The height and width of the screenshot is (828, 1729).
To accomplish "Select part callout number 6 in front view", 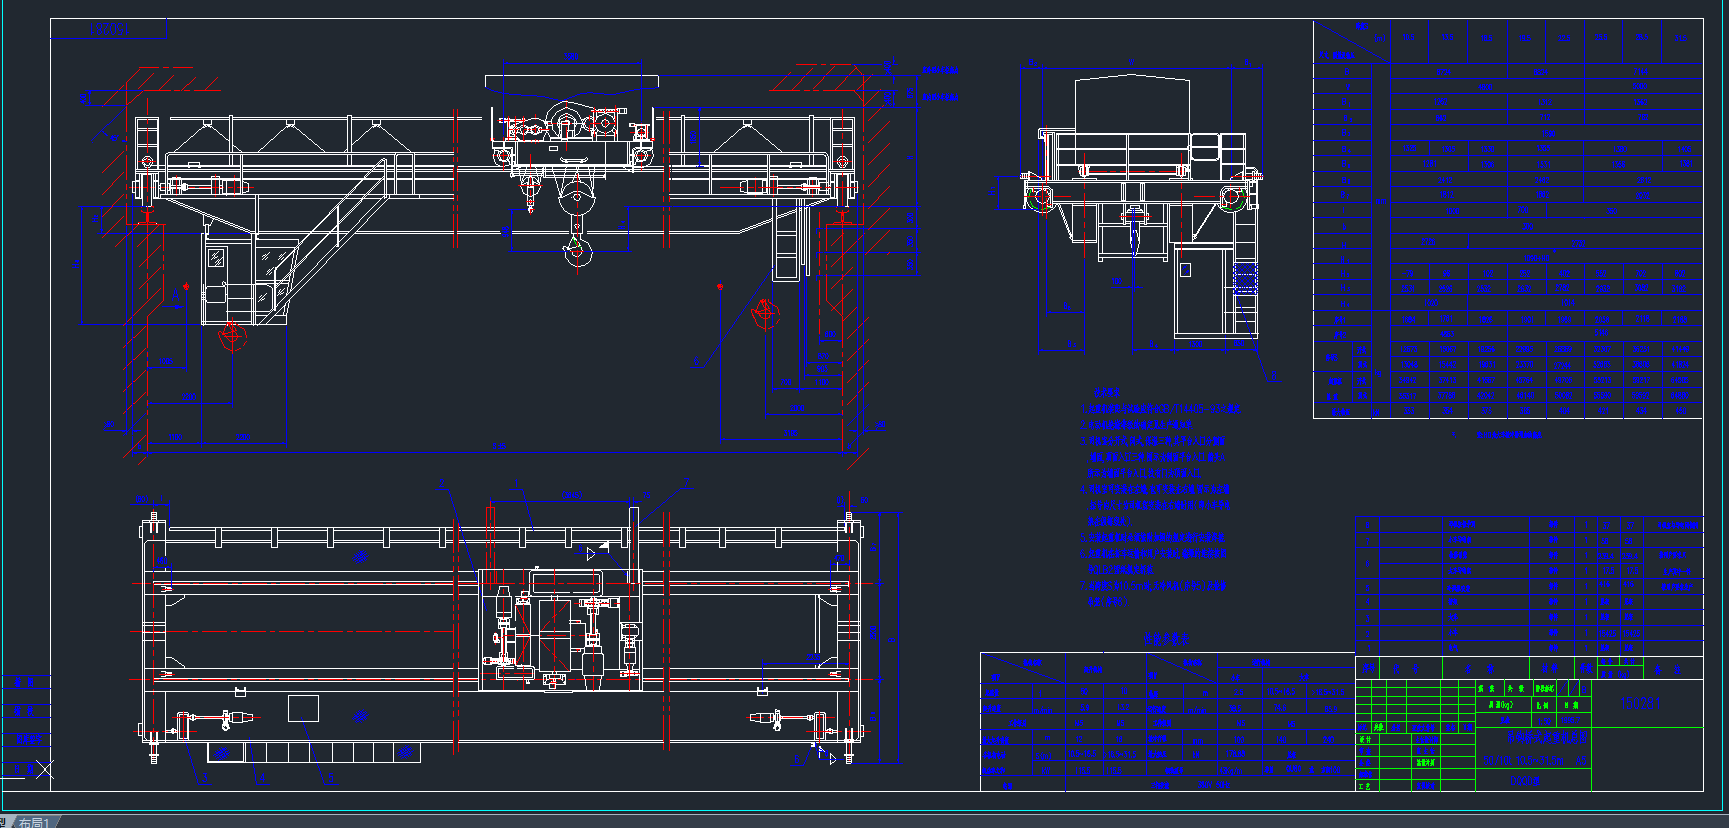I will (697, 361).
